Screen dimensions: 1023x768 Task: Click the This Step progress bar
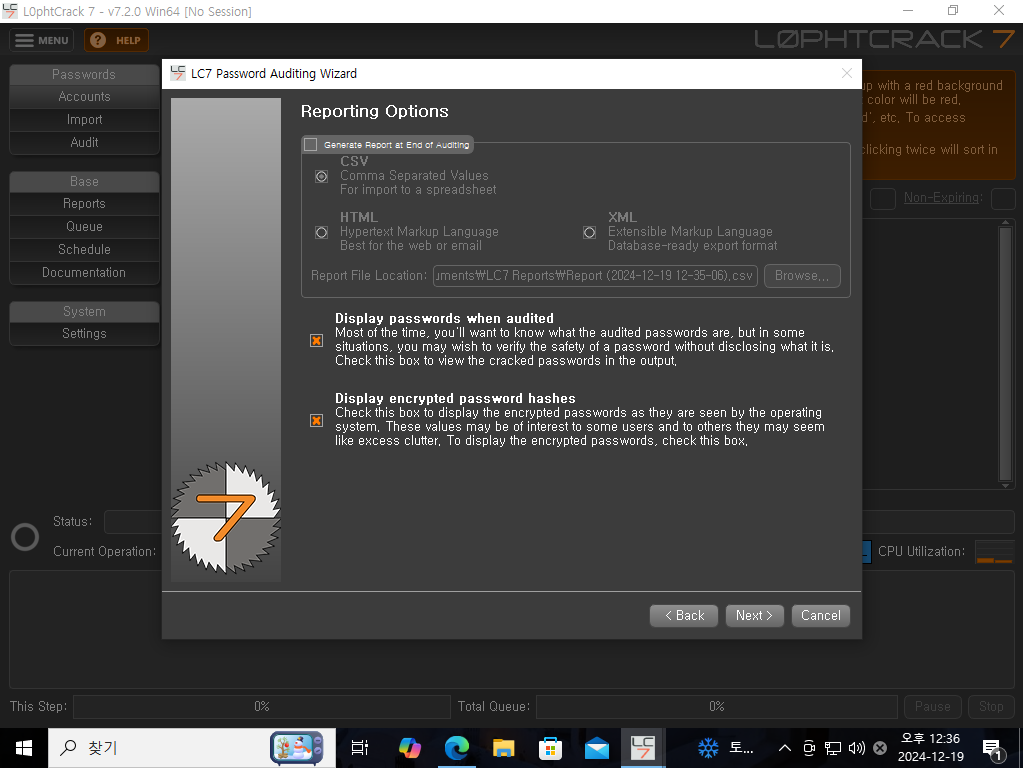[x=262, y=707]
